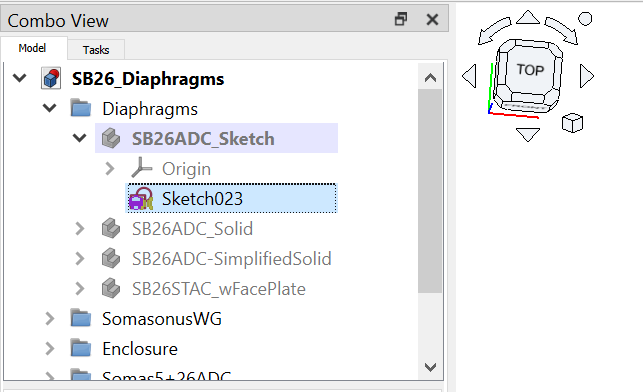Select the Sketch023 label

pyautogui.click(x=202, y=199)
